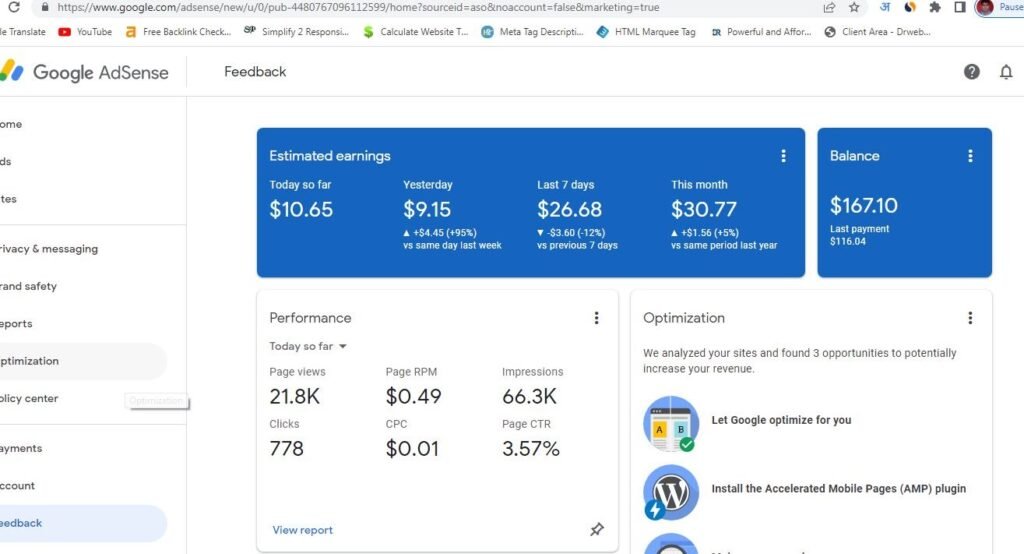1024x554 pixels.
Task: Click Yesterday earnings $9.15
Action: point(427,210)
